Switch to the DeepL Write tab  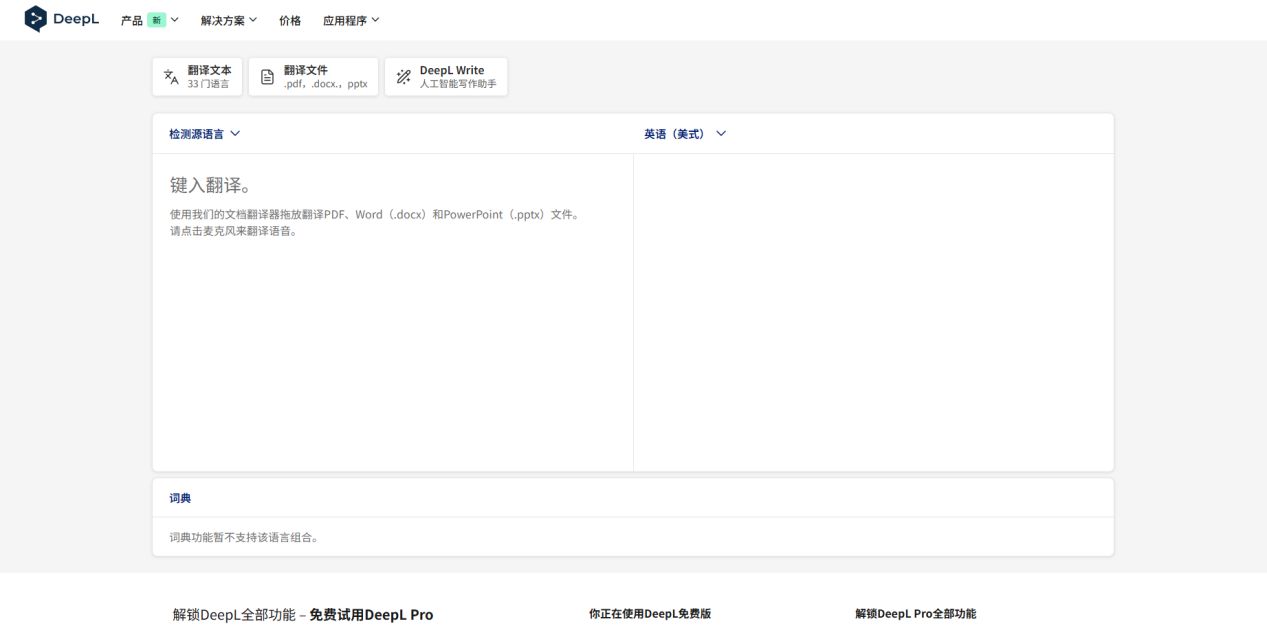click(446, 77)
